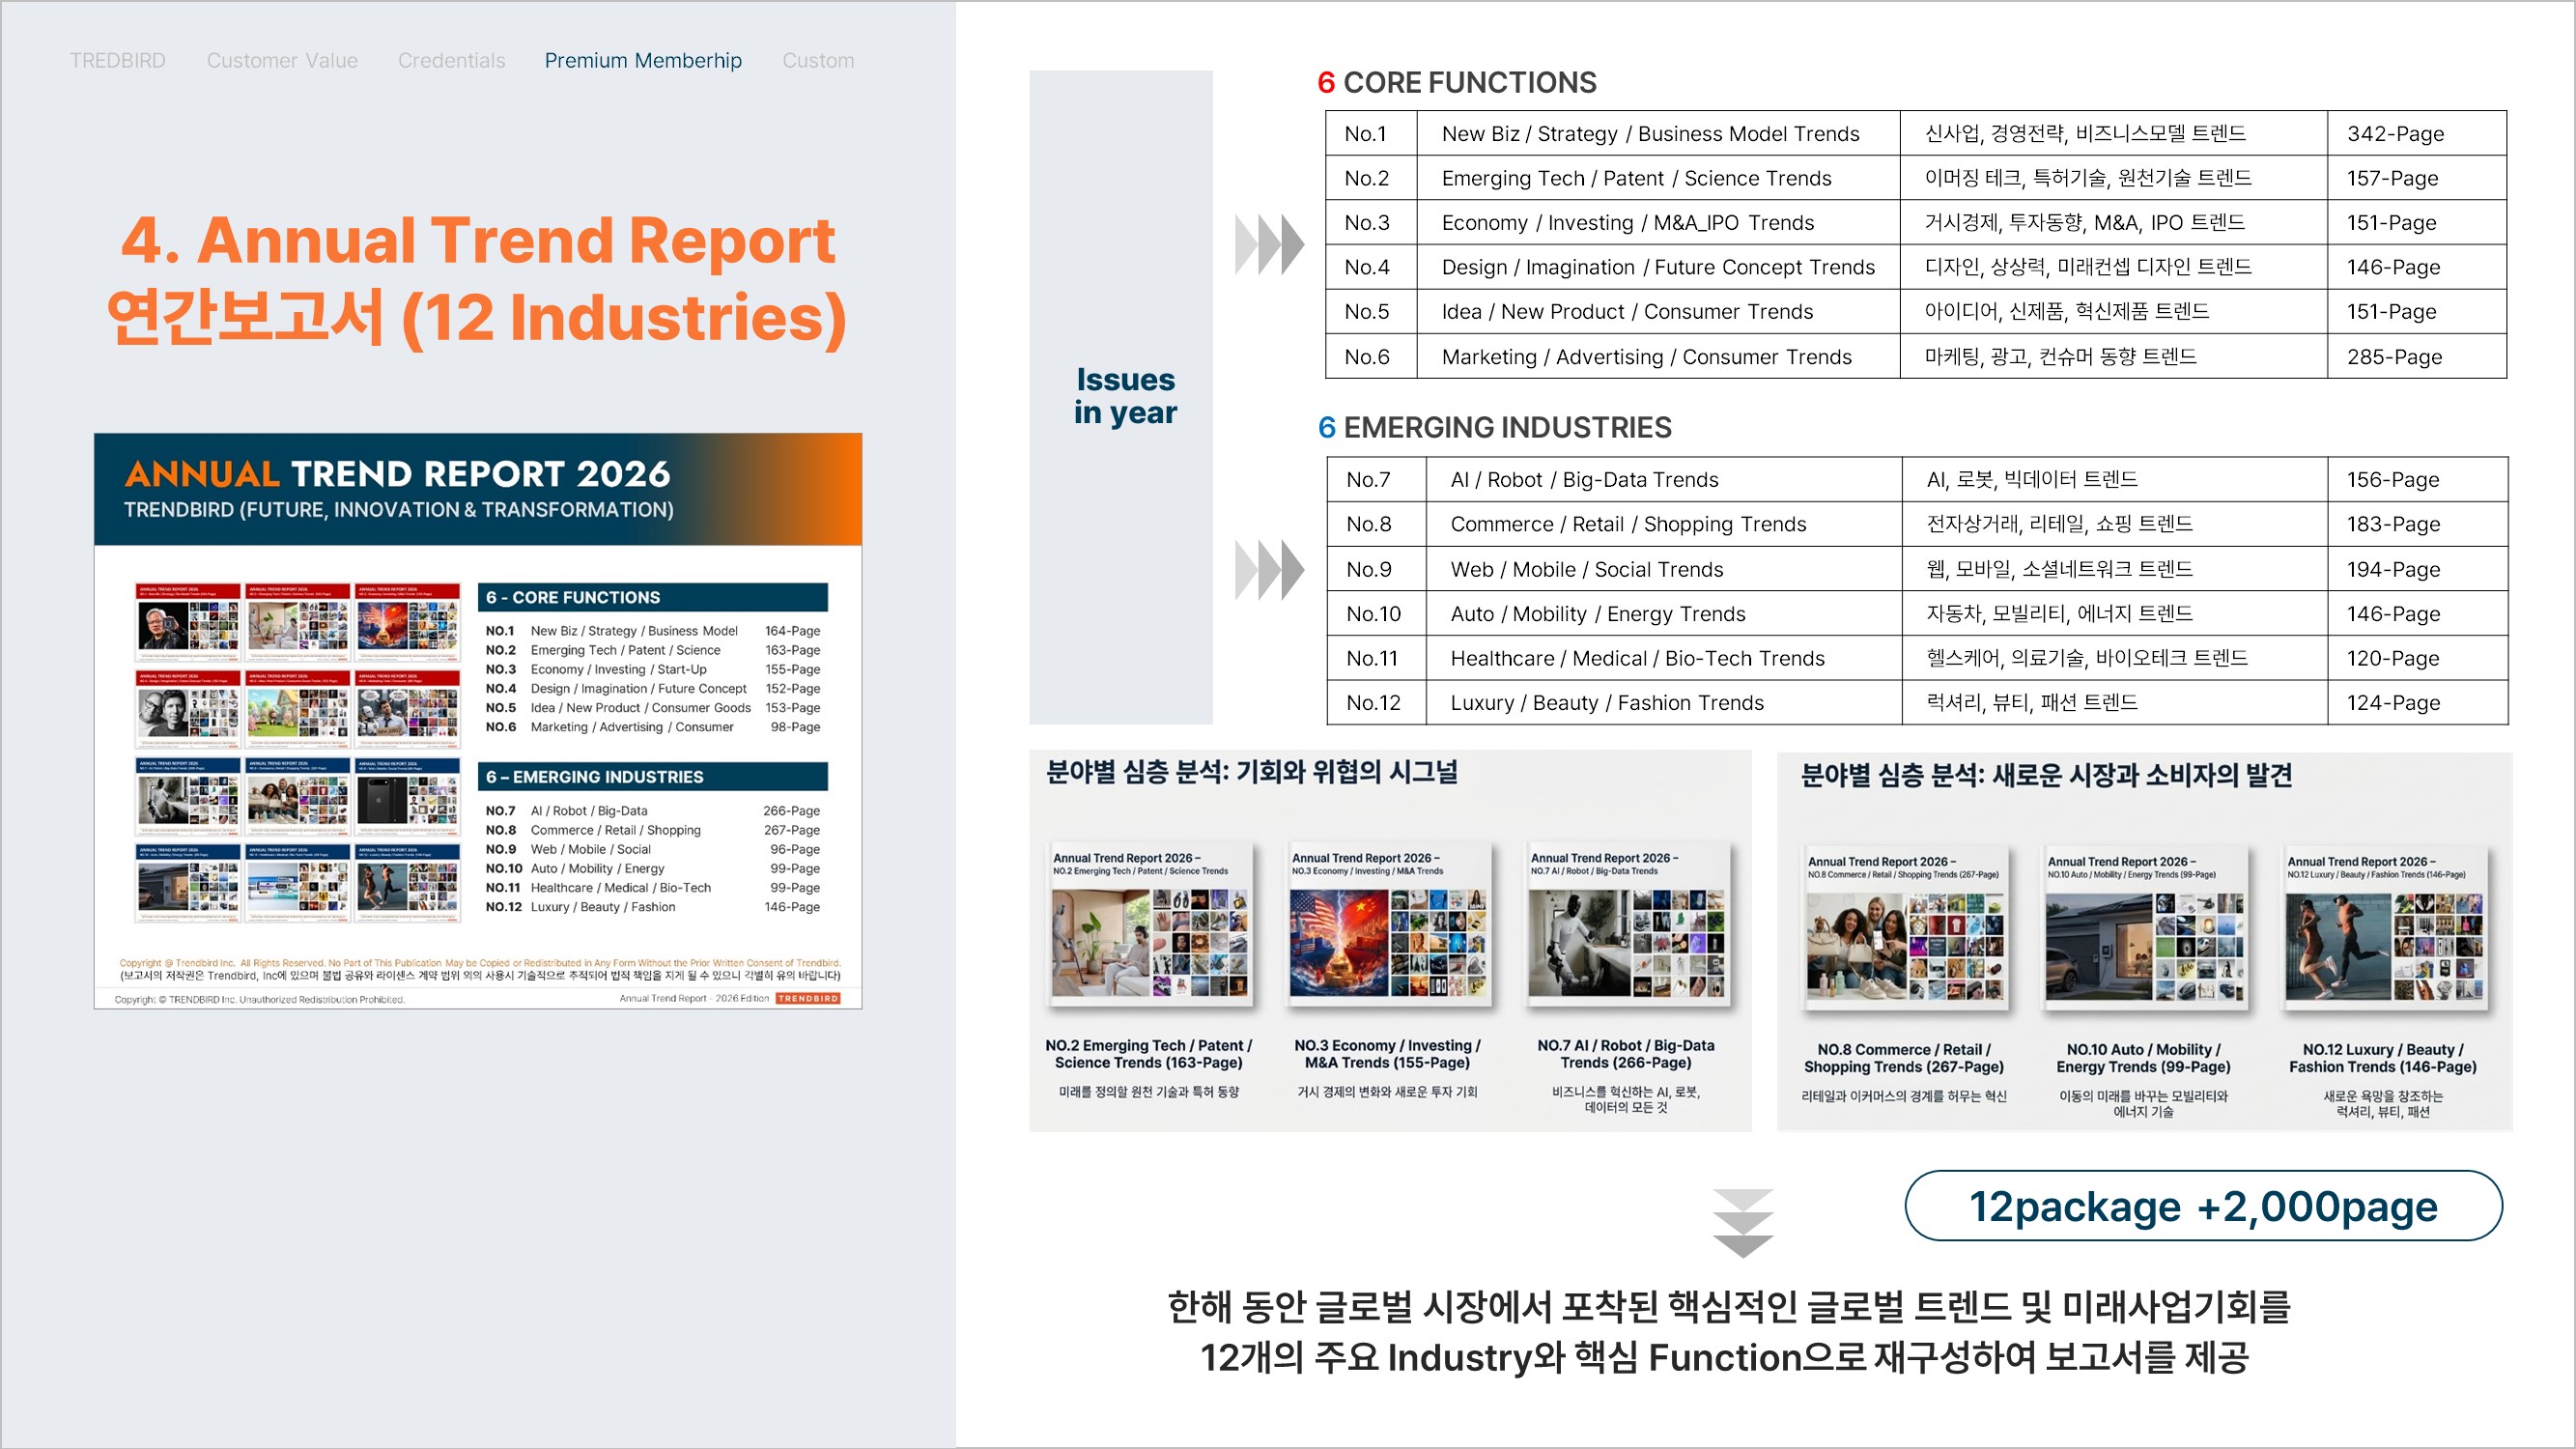The height and width of the screenshot is (1449, 2576).
Task: Click the downward triple arrow icon
Action: [1742, 1223]
